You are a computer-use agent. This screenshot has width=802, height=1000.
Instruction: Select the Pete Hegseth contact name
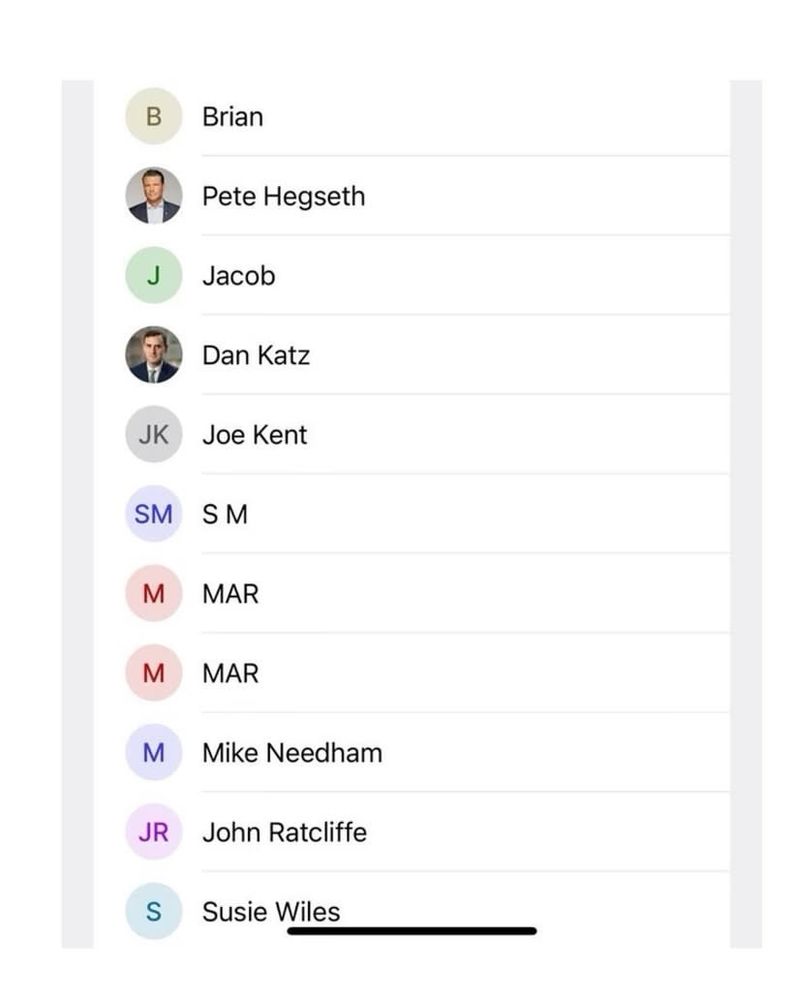tap(283, 197)
